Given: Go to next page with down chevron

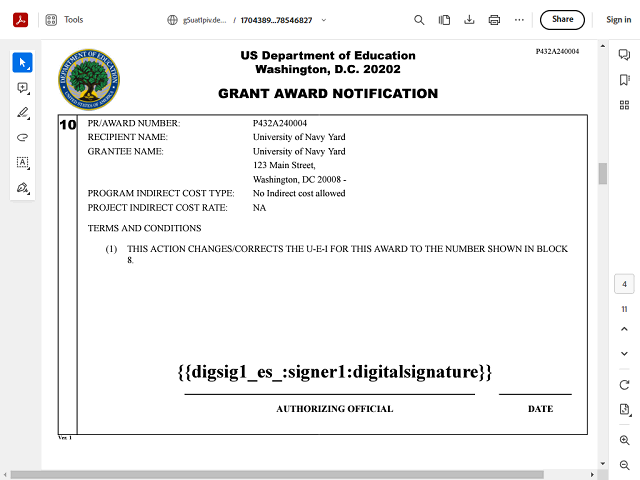Looking at the screenshot, I should tap(624, 354).
